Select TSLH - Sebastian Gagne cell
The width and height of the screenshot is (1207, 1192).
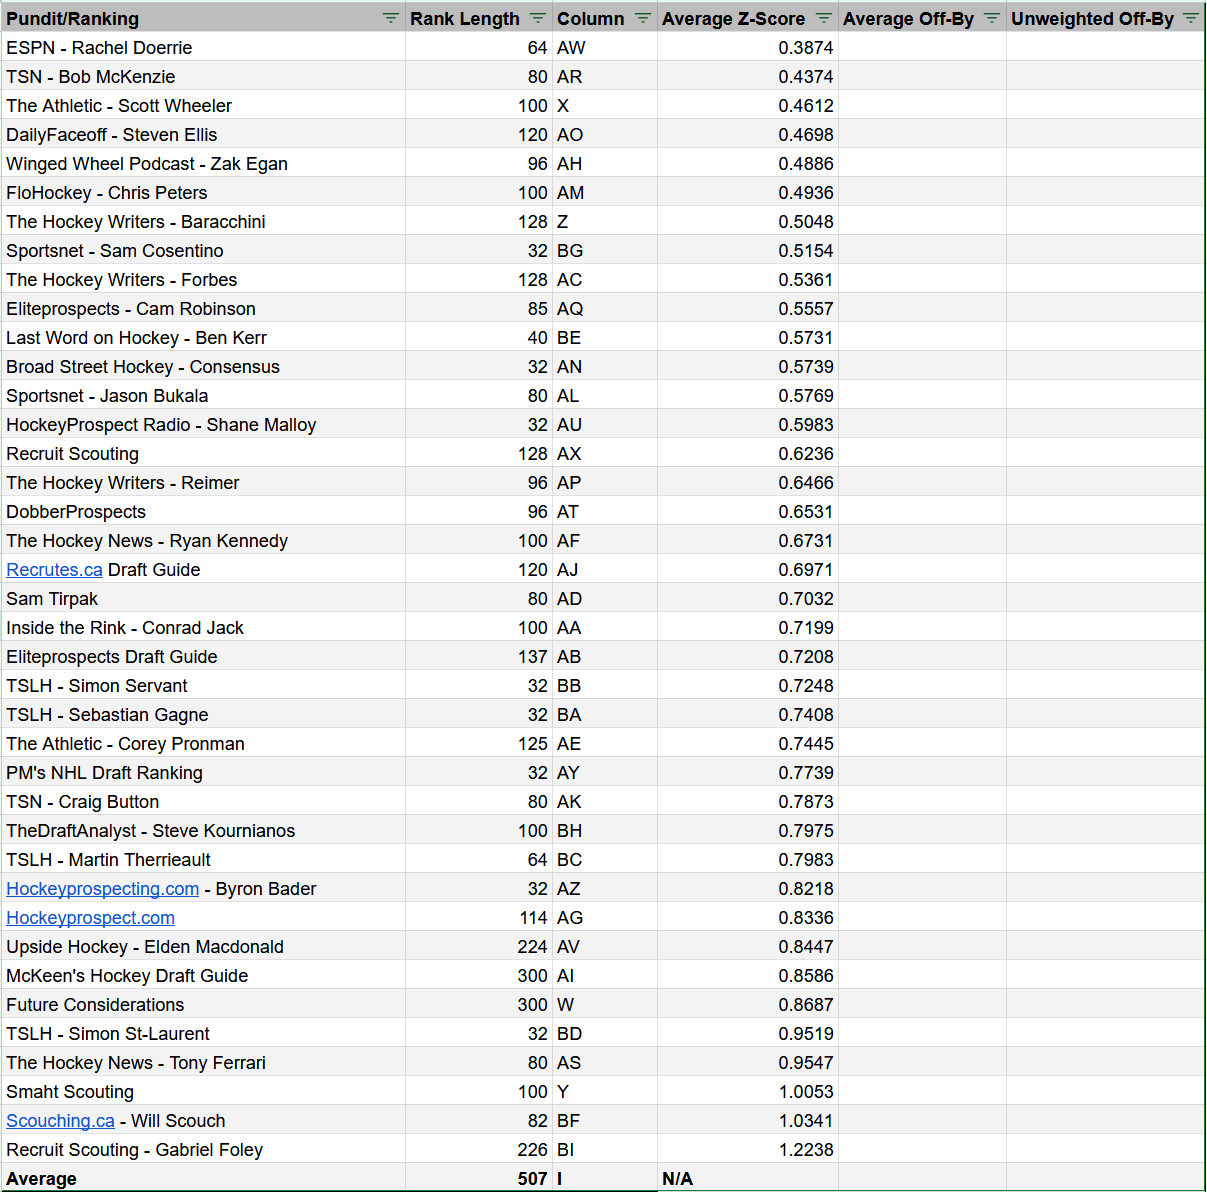click(203, 714)
